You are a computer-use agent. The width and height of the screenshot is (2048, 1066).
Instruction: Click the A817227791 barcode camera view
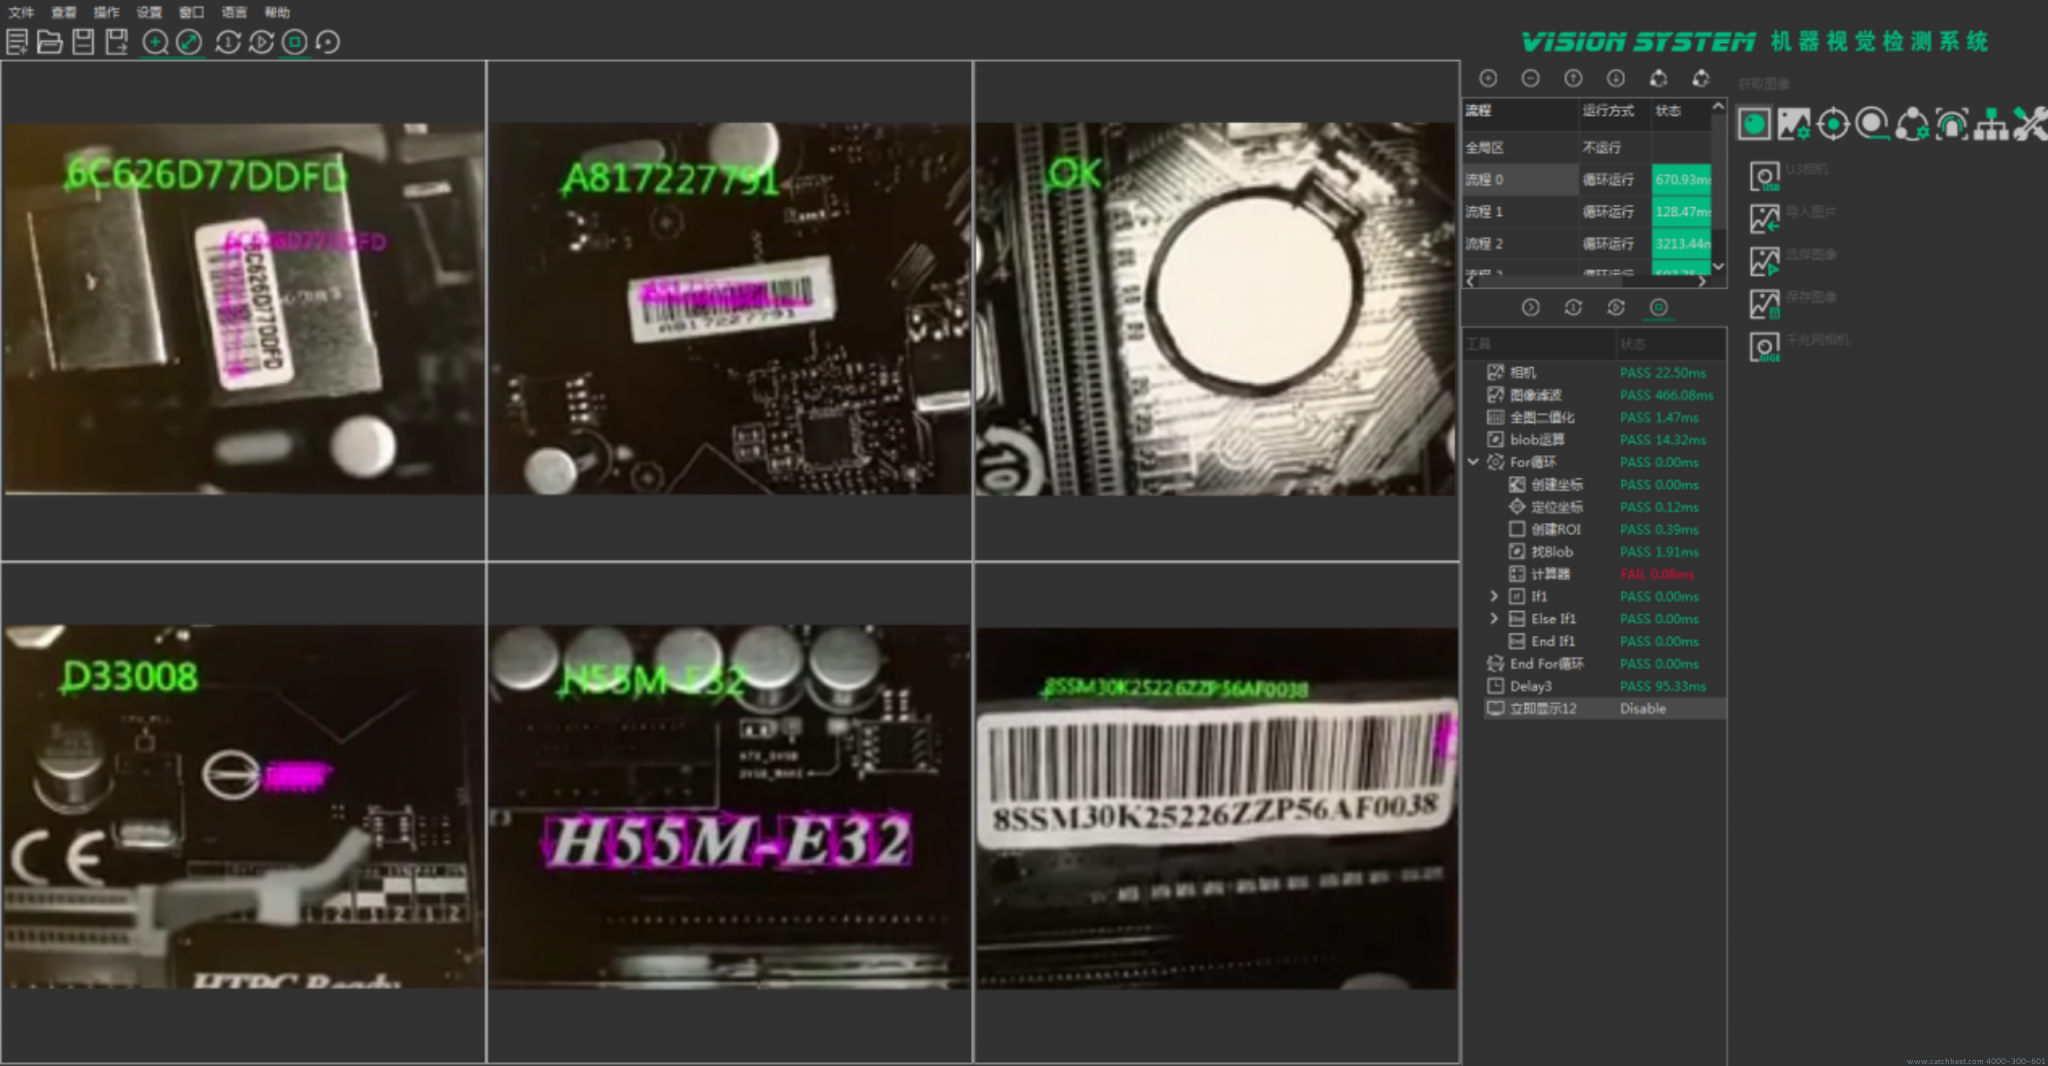coord(729,310)
